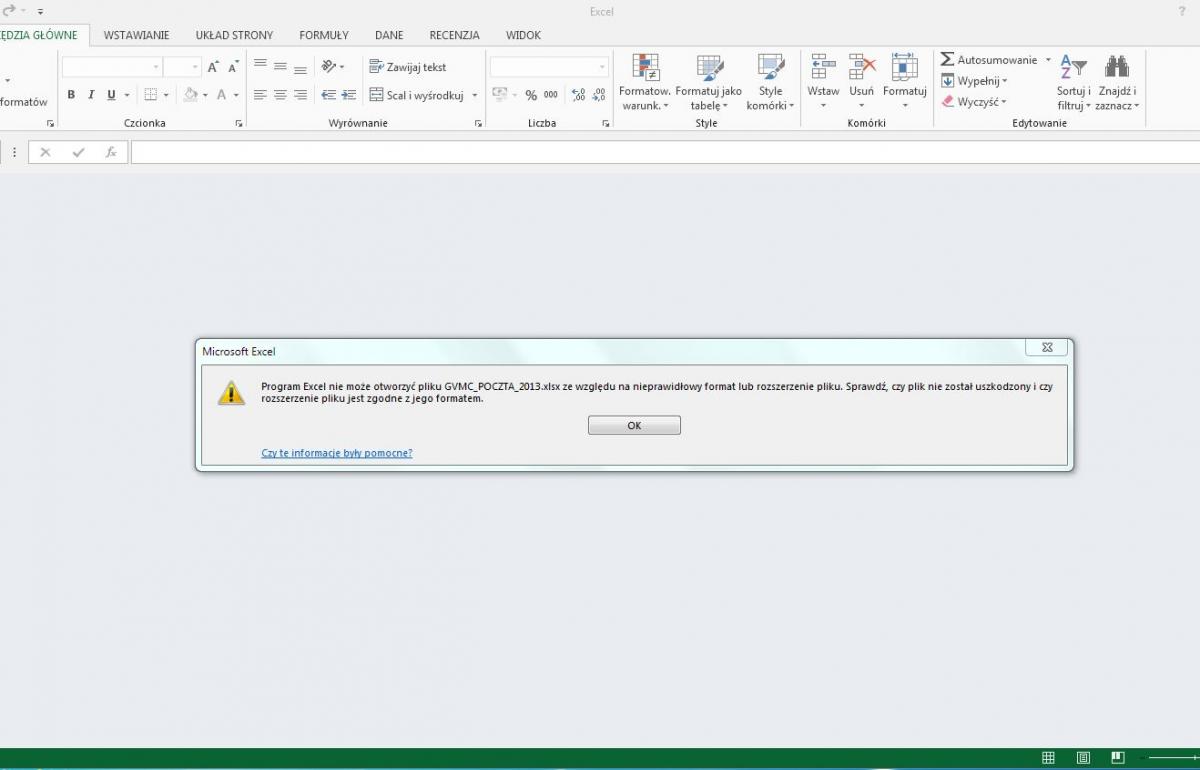
Task: Switch to the WIDOK tab
Action: 523,35
